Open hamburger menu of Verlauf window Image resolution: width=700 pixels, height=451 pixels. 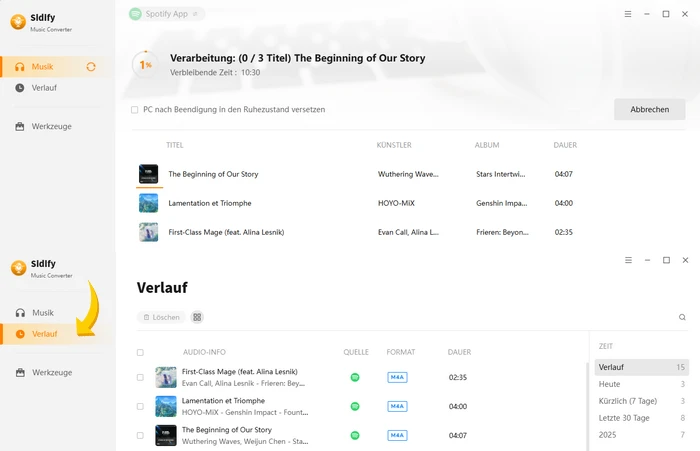click(628, 260)
